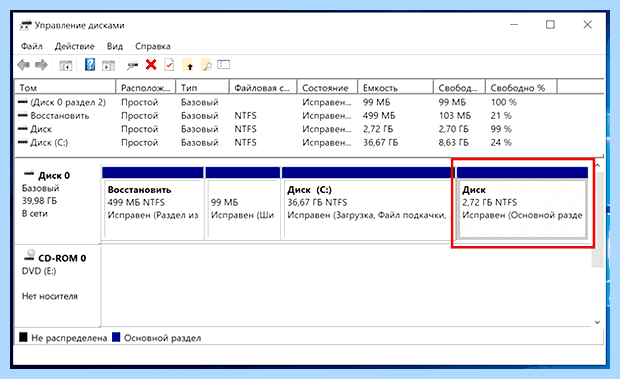The height and width of the screenshot is (379, 620).
Task: Sort by the Файловая с... column header
Action: click(x=263, y=87)
